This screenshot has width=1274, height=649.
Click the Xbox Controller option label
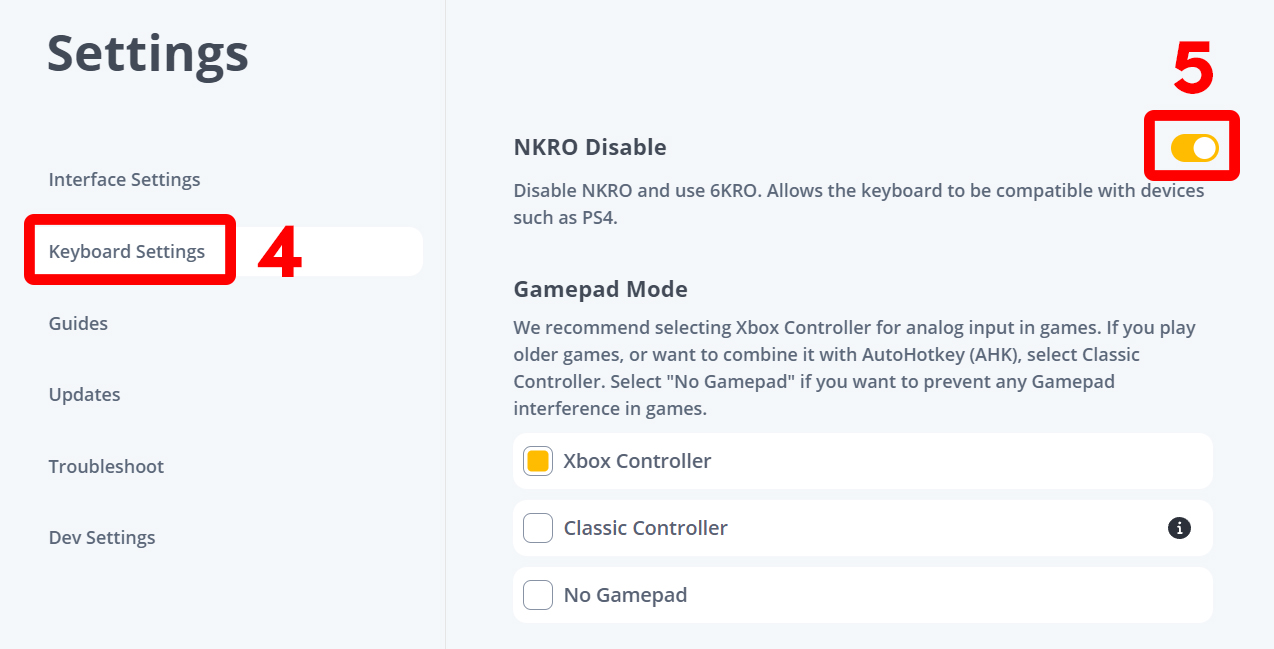click(x=637, y=461)
